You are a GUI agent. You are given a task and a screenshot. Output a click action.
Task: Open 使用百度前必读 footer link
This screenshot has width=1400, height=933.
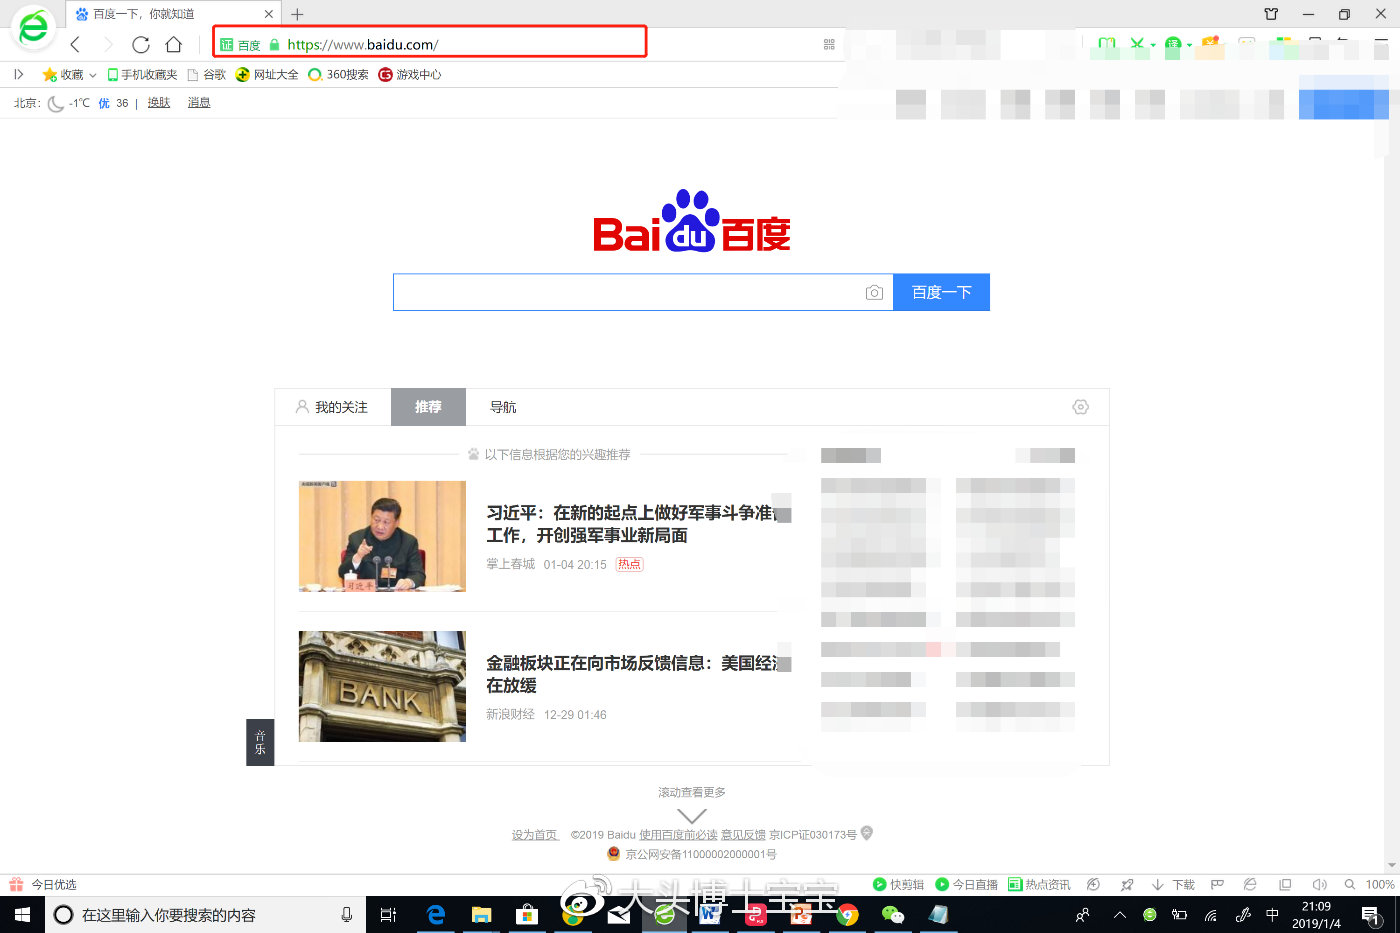click(x=679, y=835)
